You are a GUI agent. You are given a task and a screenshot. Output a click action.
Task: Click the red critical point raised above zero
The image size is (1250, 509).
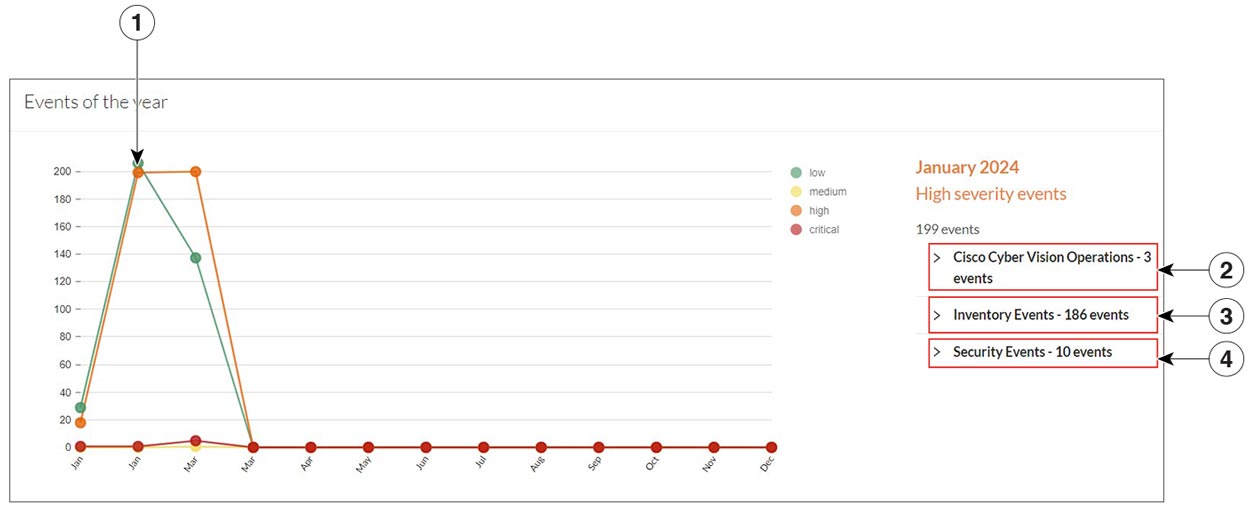[195, 440]
